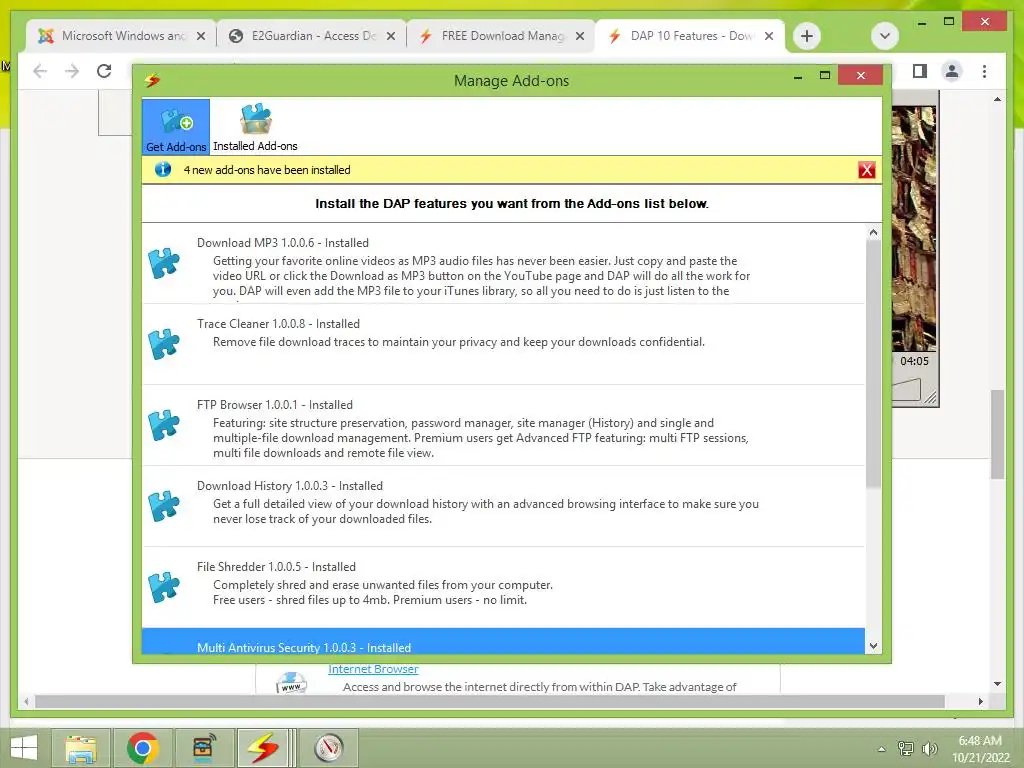
Task: Open File Explorer from taskbar
Action: coord(80,748)
